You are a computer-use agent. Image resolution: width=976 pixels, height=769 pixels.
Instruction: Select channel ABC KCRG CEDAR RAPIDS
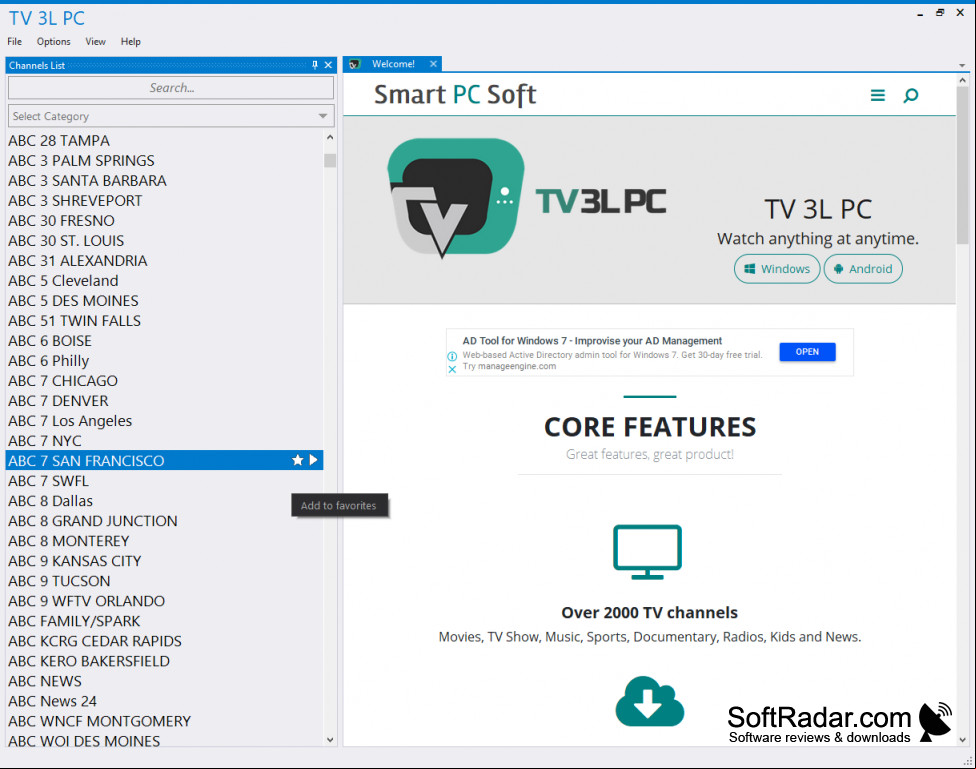coord(164,641)
